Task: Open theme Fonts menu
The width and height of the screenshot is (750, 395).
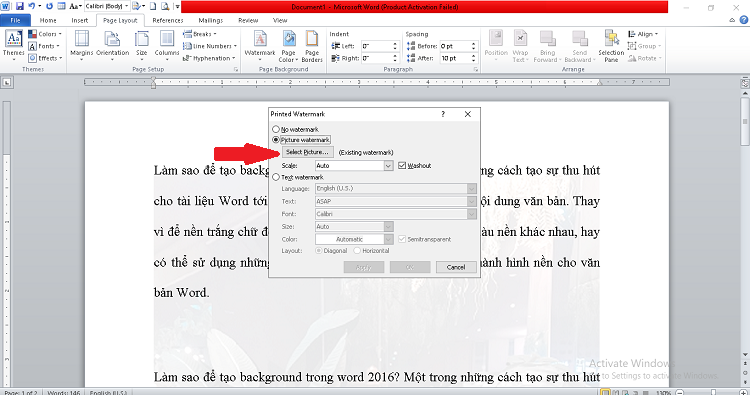Action: (x=44, y=46)
